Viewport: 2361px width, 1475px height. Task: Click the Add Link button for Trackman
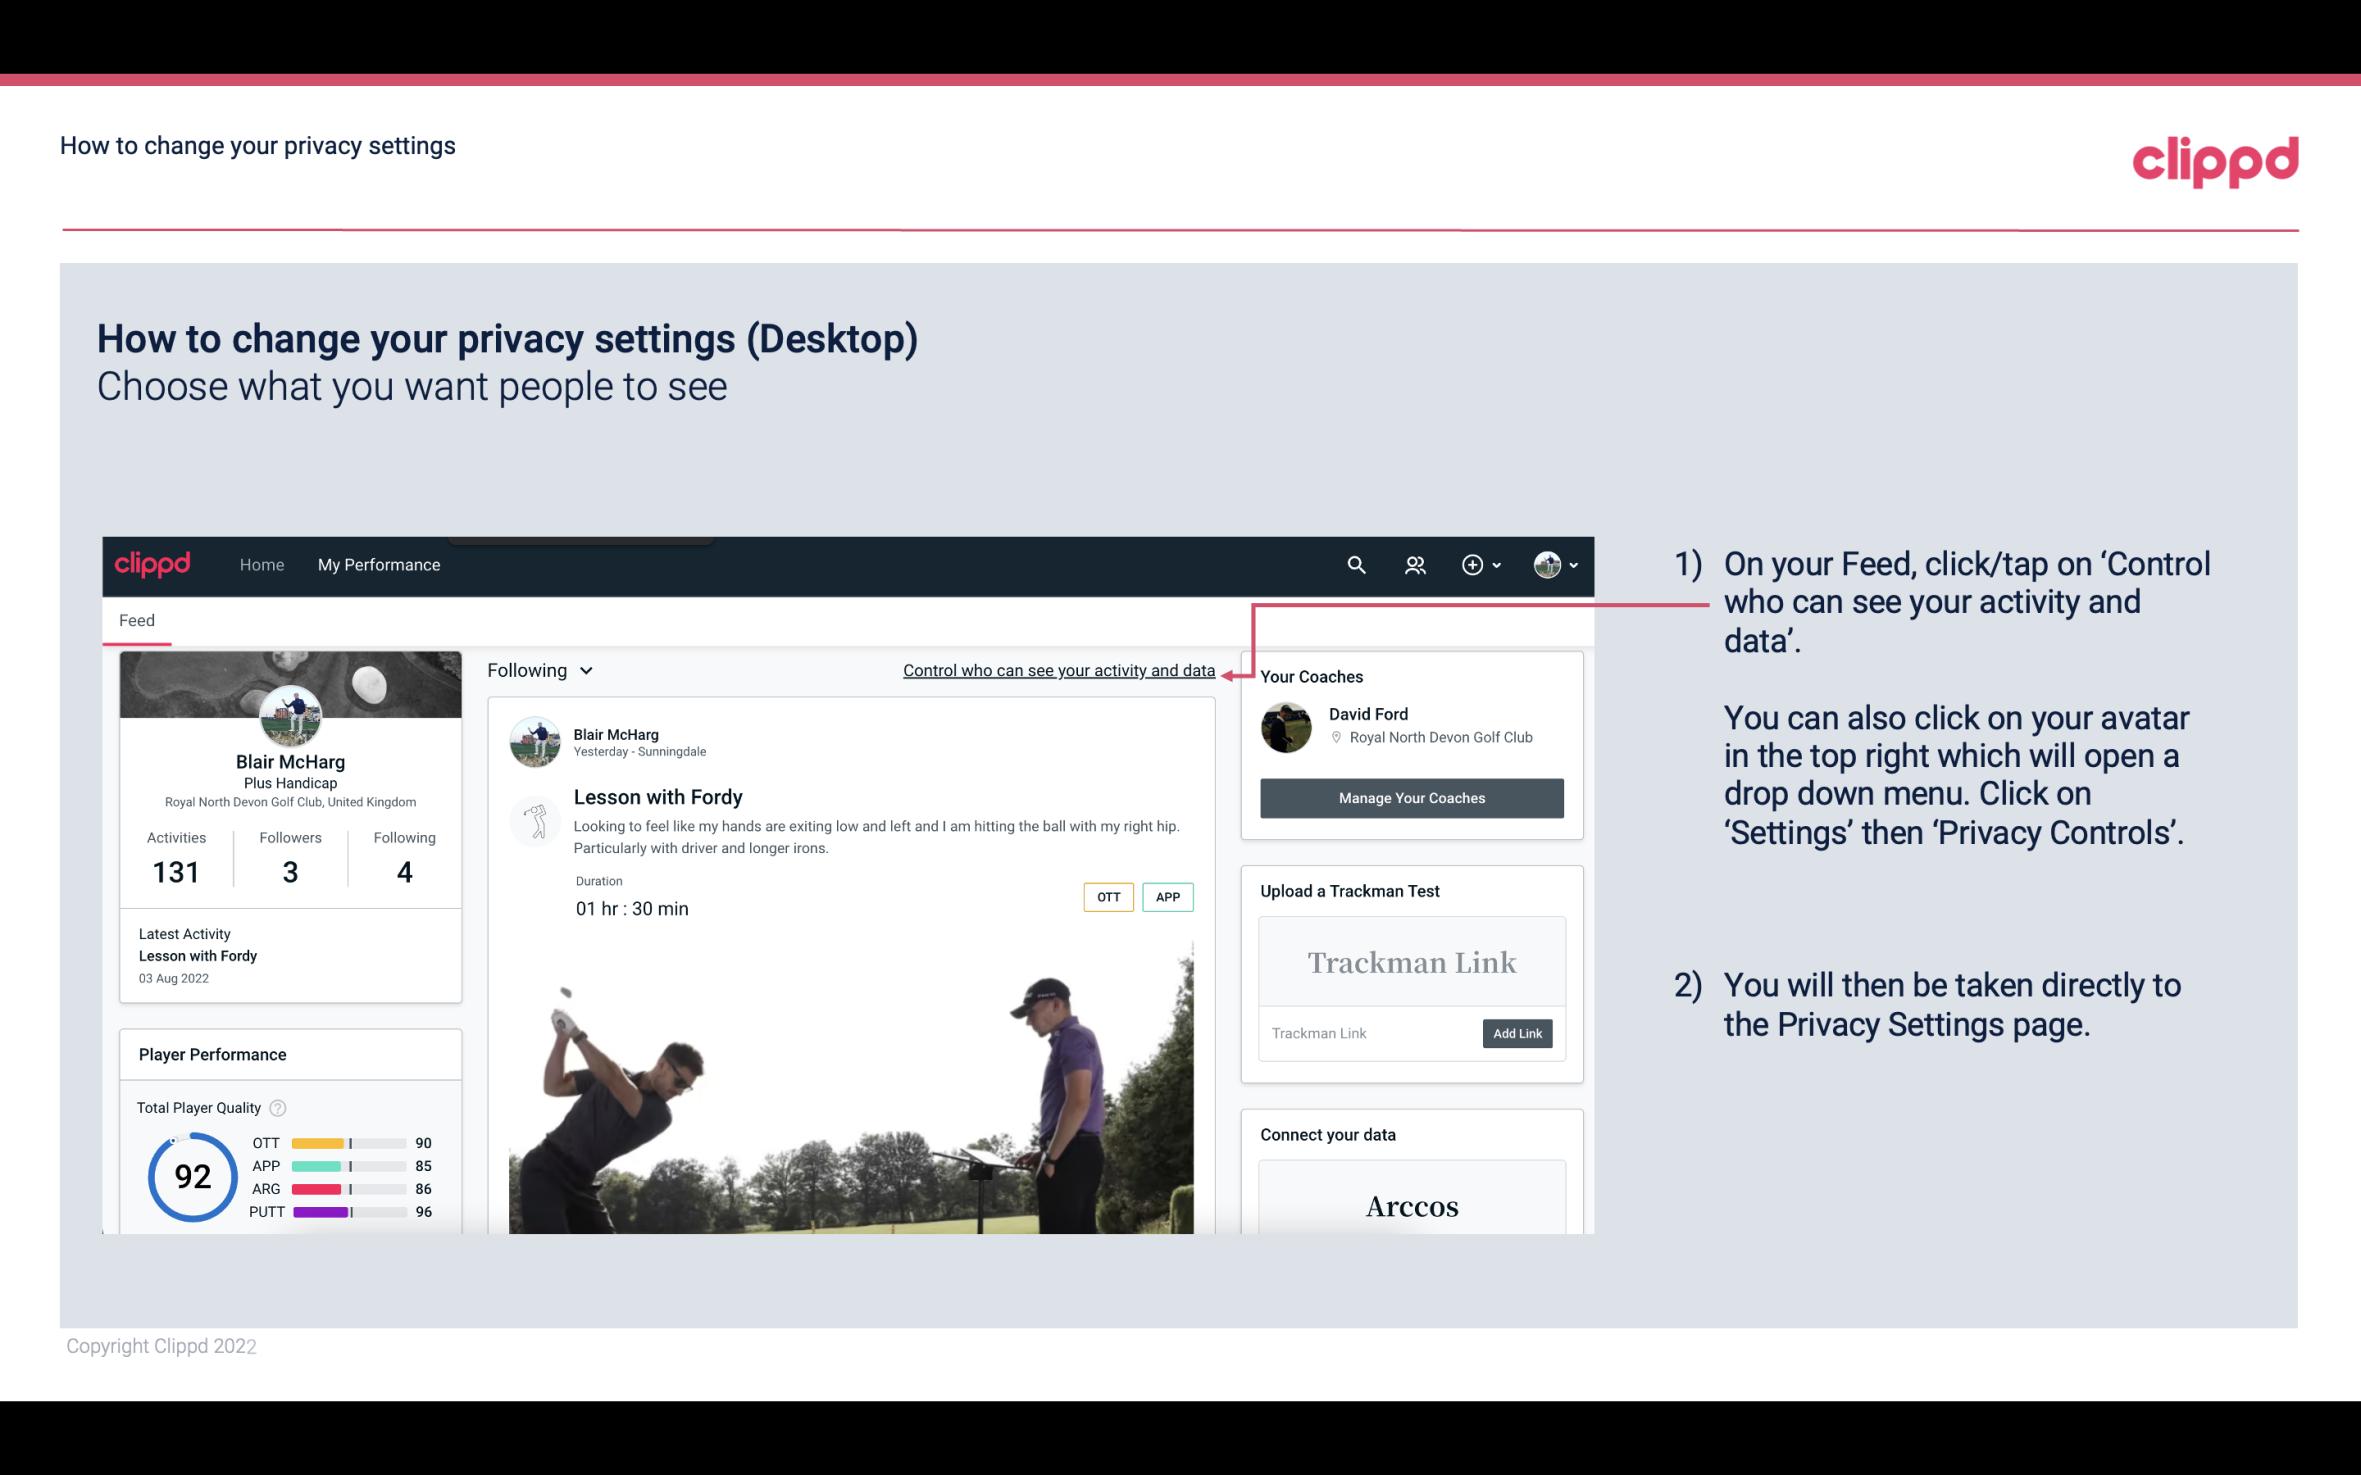click(1515, 1033)
